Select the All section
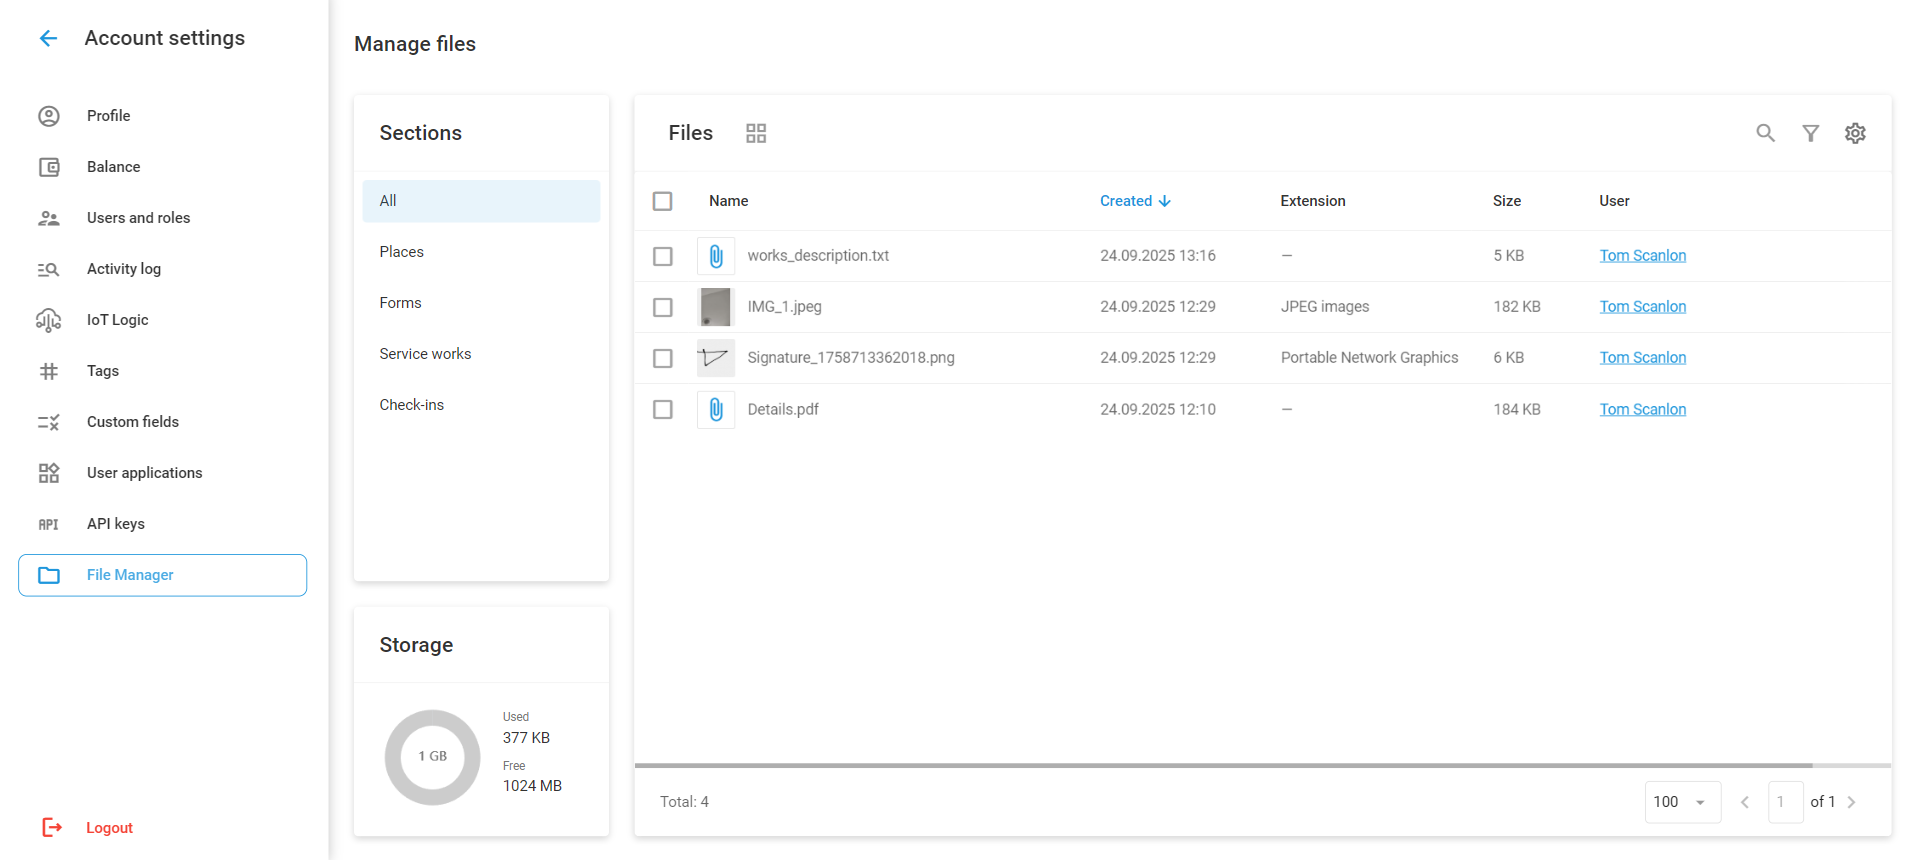Screen dimensions: 1915x860 pyautogui.click(x=481, y=201)
